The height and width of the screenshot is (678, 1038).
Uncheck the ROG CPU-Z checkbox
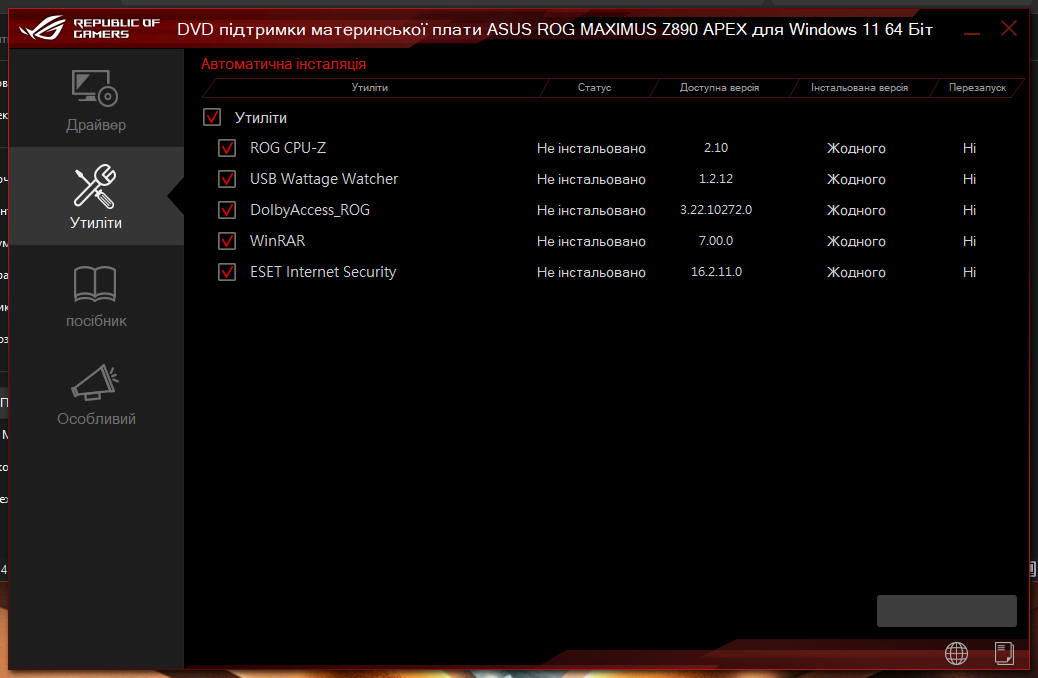[x=226, y=147]
